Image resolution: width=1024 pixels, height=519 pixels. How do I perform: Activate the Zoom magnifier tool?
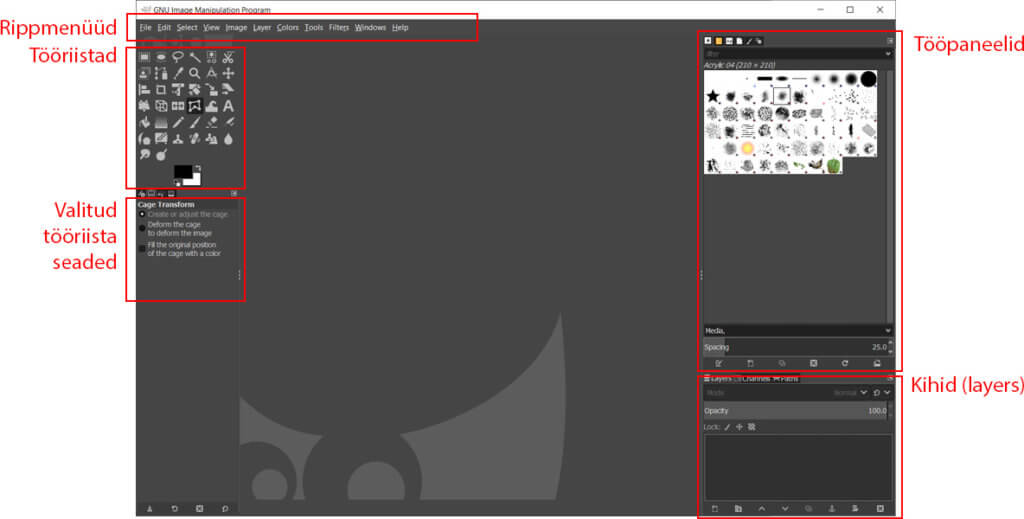pos(195,73)
